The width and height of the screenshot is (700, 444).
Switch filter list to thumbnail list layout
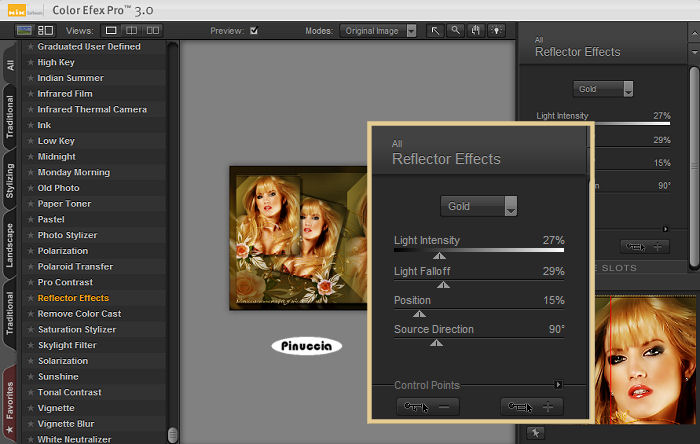pyautogui.click(x=46, y=30)
